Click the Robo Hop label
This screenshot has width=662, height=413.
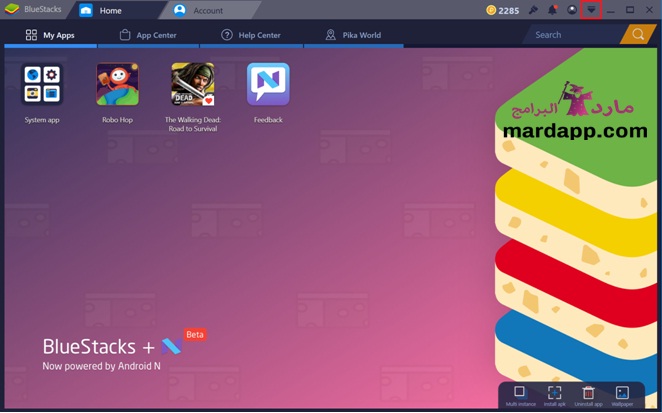pyautogui.click(x=117, y=120)
